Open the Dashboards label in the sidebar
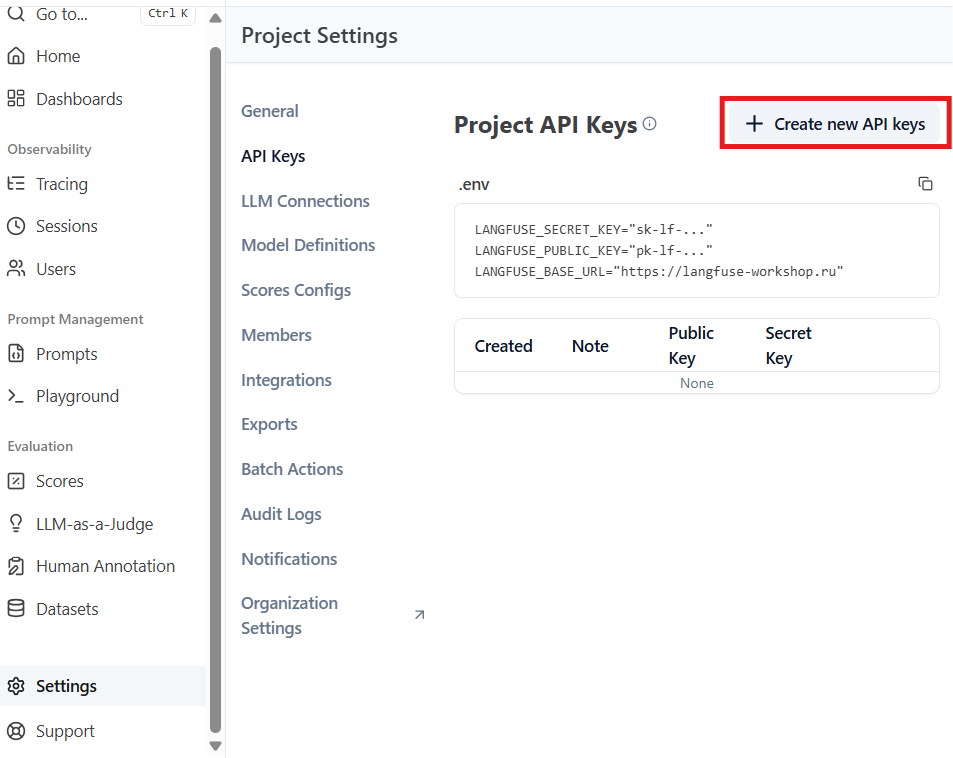Image resolution: width=953 pixels, height=758 pixels. pos(80,99)
